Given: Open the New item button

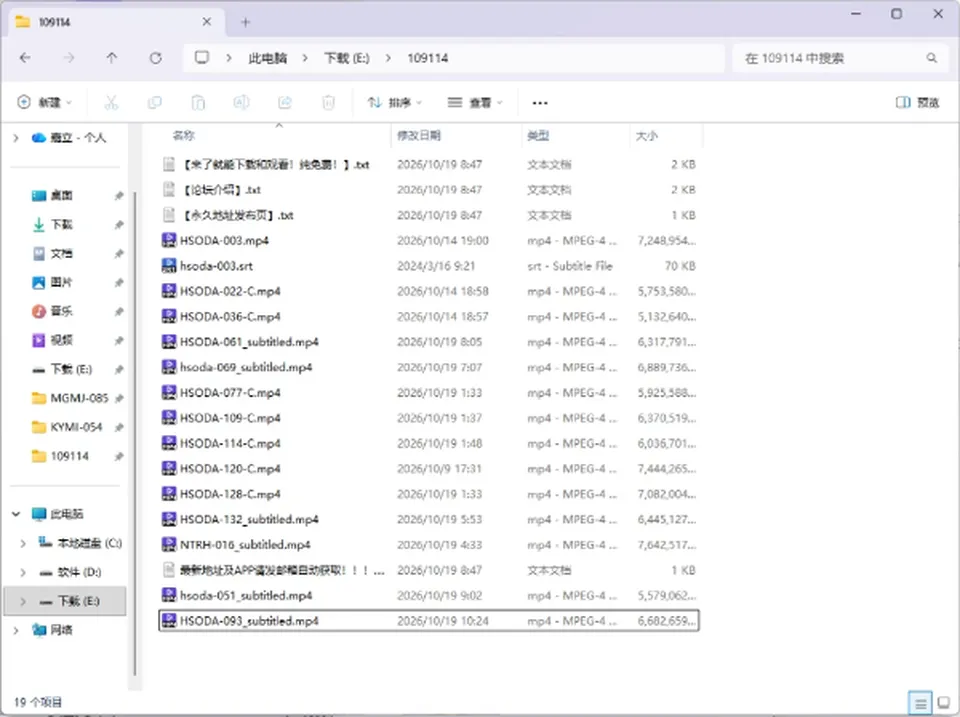Looking at the screenshot, I should (45, 102).
